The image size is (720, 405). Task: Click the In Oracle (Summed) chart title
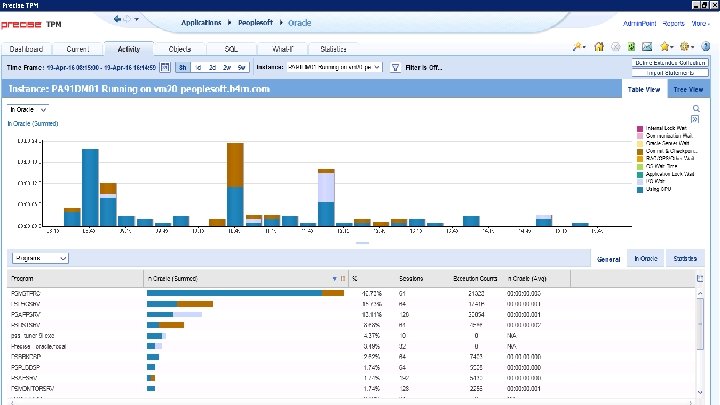[33, 124]
